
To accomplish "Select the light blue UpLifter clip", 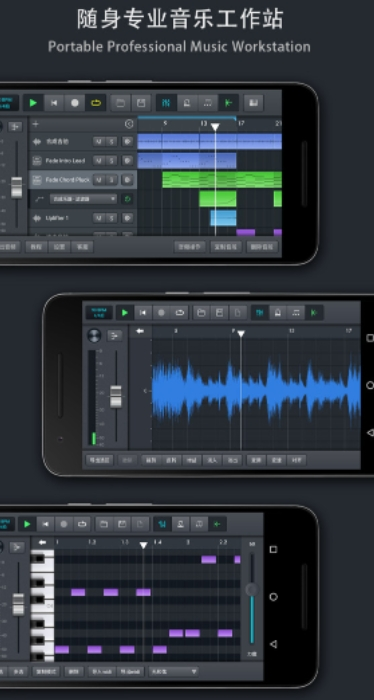I will pos(223,218).
